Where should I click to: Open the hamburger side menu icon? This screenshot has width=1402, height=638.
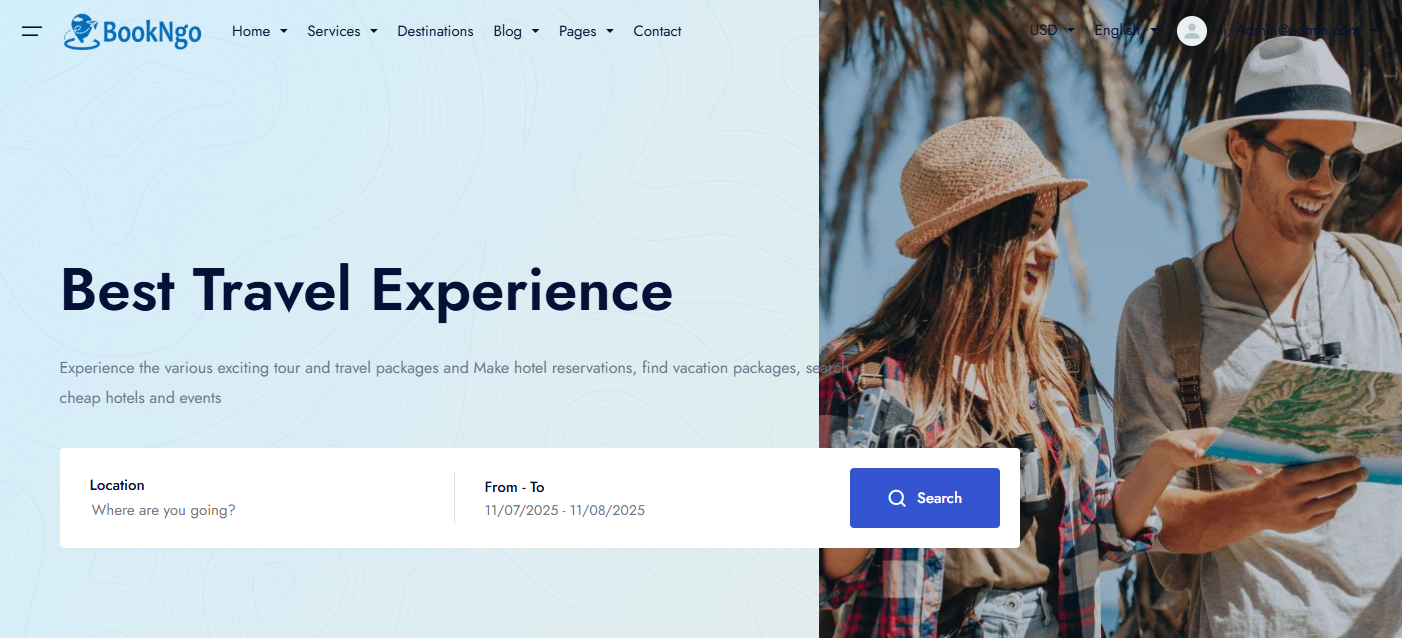click(x=31, y=31)
